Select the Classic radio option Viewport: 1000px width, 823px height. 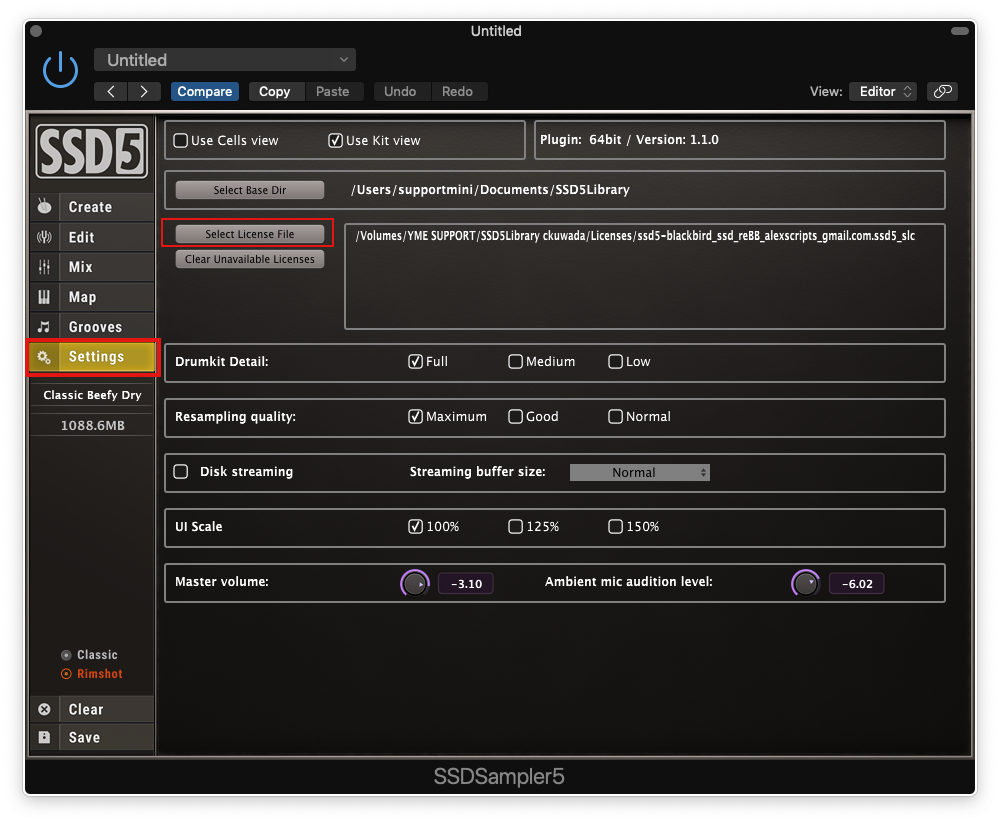click(x=67, y=655)
